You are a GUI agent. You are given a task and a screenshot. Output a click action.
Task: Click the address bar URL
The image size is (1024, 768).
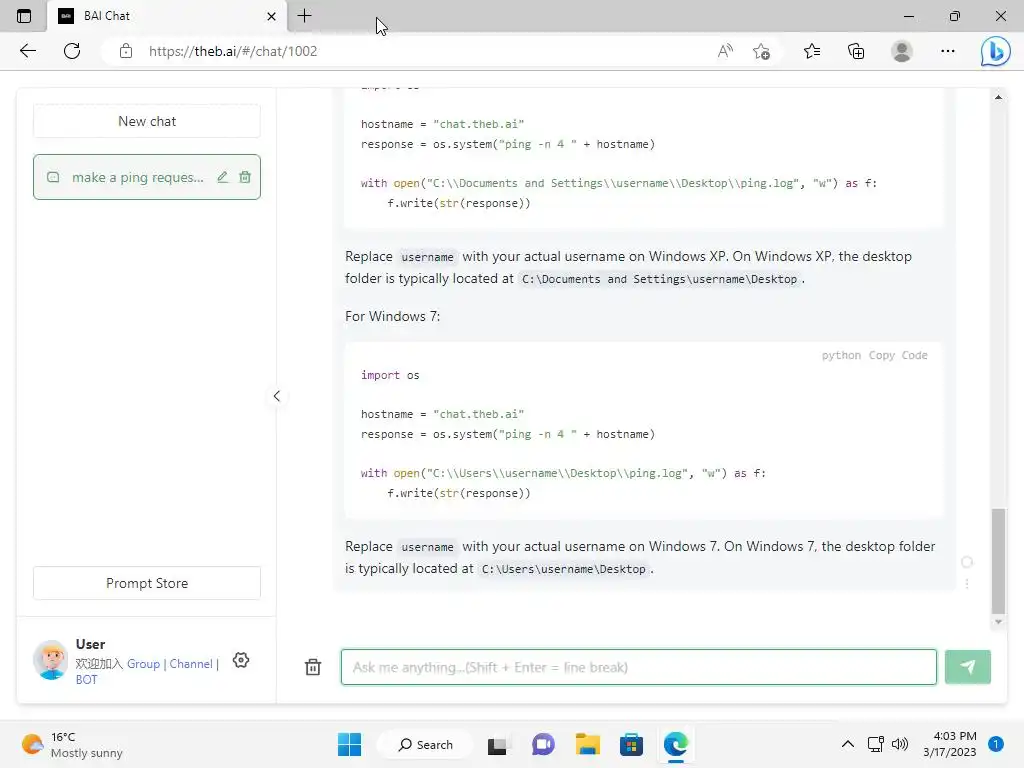pyautogui.click(x=233, y=51)
